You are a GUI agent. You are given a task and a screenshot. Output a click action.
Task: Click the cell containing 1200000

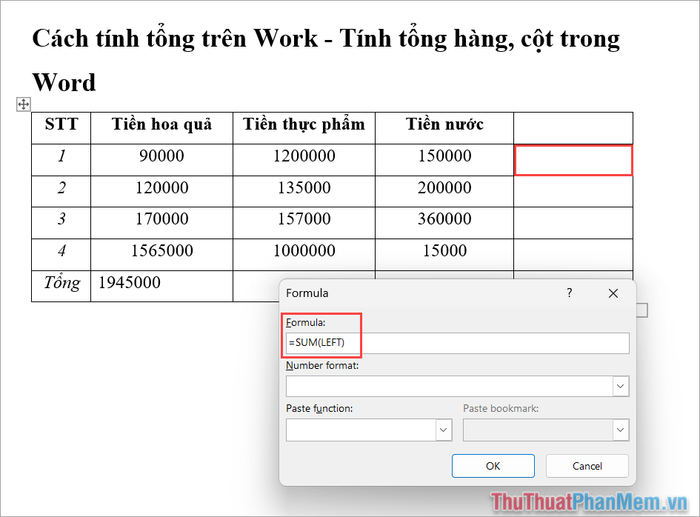[304, 160]
